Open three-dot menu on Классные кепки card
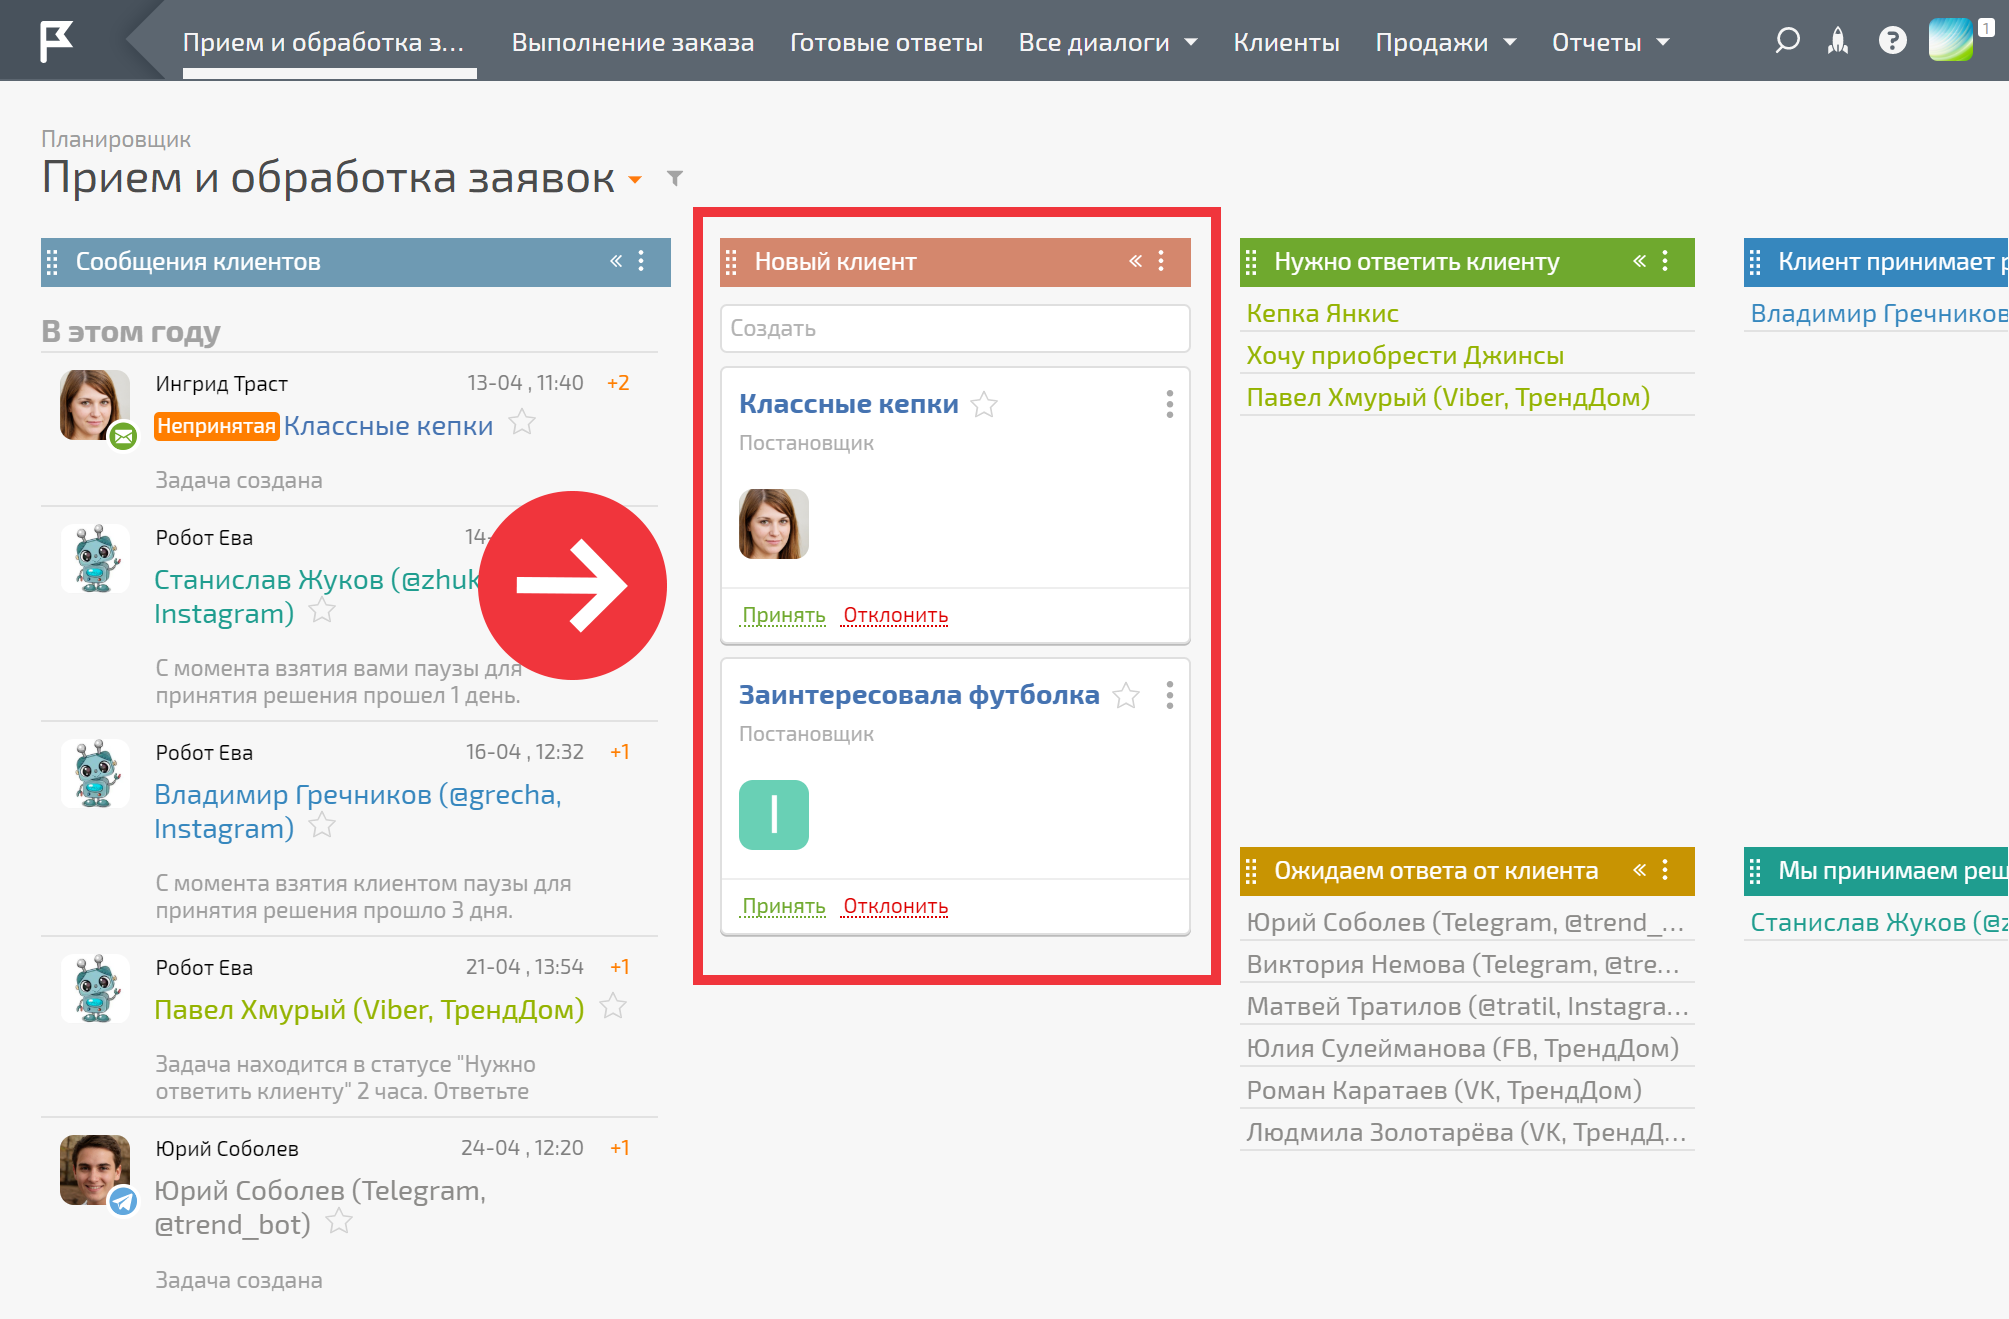 tap(1169, 404)
